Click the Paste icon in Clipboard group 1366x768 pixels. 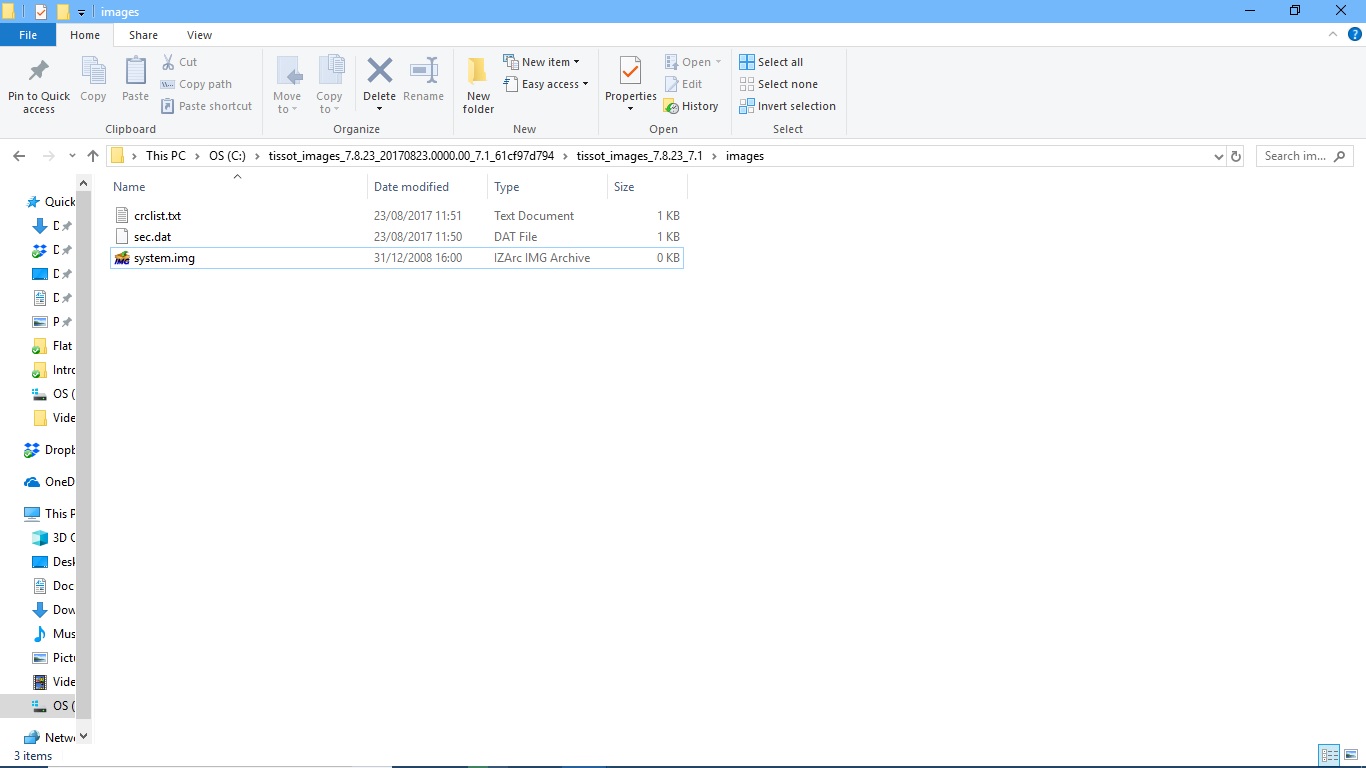[135, 72]
